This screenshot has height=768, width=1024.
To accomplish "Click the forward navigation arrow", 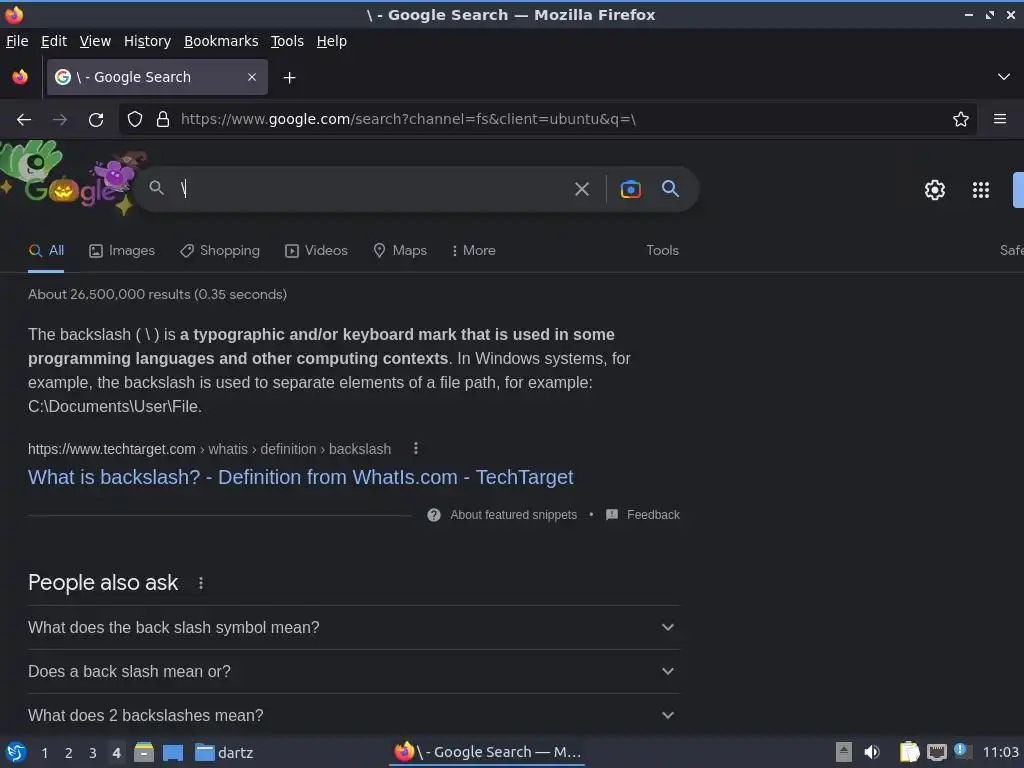I will [x=60, y=120].
